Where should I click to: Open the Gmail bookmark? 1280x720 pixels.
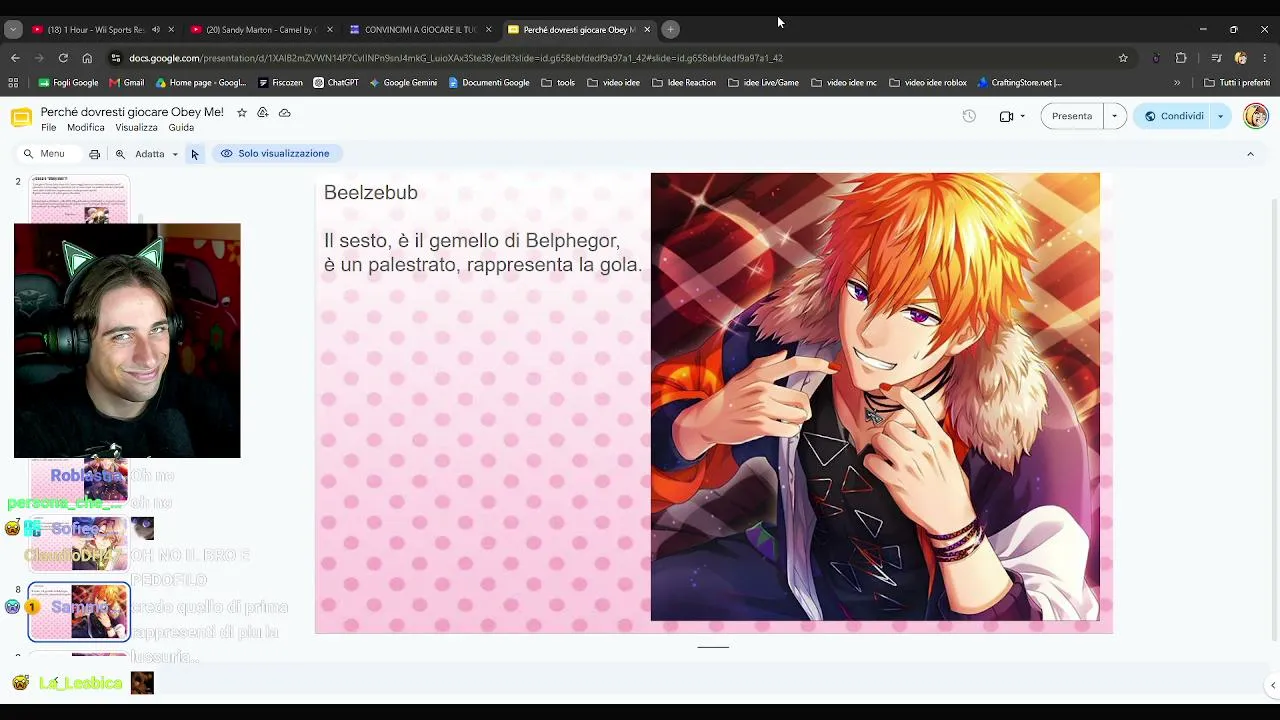pyautogui.click(x=126, y=83)
